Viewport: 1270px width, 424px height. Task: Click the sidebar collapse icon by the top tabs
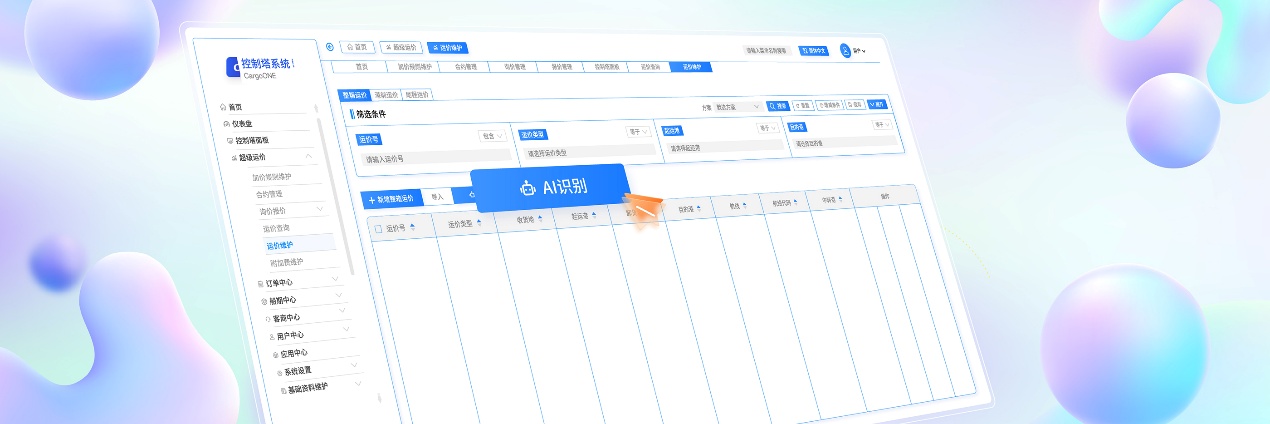(x=330, y=46)
